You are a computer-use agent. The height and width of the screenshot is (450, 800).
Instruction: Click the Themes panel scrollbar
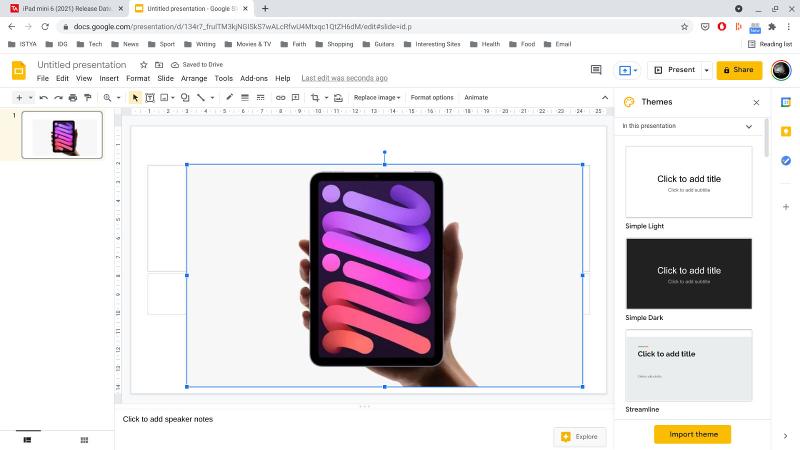pos(766,138)
